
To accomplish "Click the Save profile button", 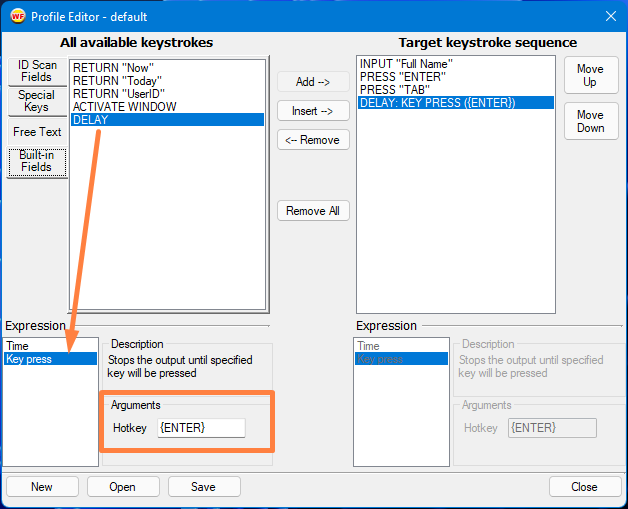I will [204, 487].
